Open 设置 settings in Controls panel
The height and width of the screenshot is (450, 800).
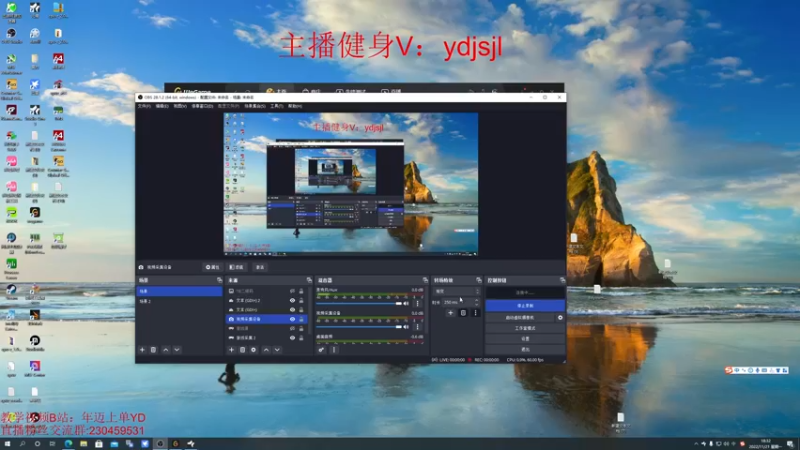tap(525, 339)
